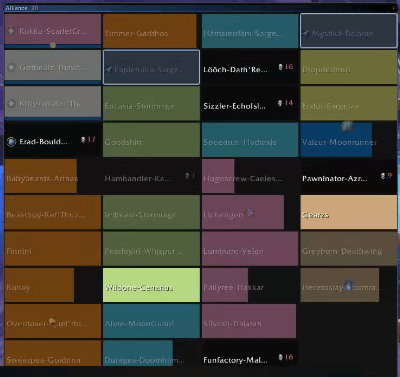Image resolution: width=400 pixels, height=377 pixels.
Task: Click the Kukoy name text
Action: (x=18, y=288)
